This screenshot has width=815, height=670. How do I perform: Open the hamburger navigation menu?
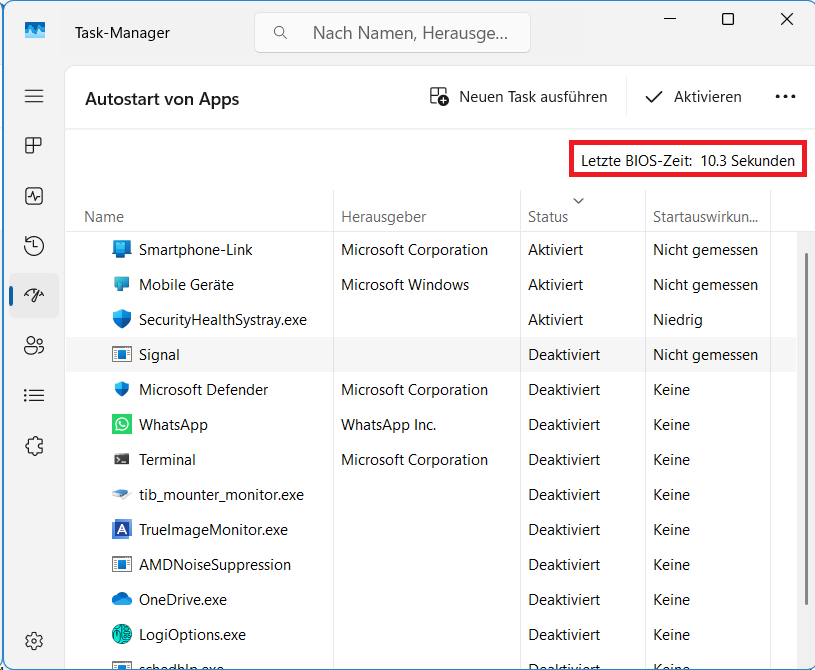34,96
